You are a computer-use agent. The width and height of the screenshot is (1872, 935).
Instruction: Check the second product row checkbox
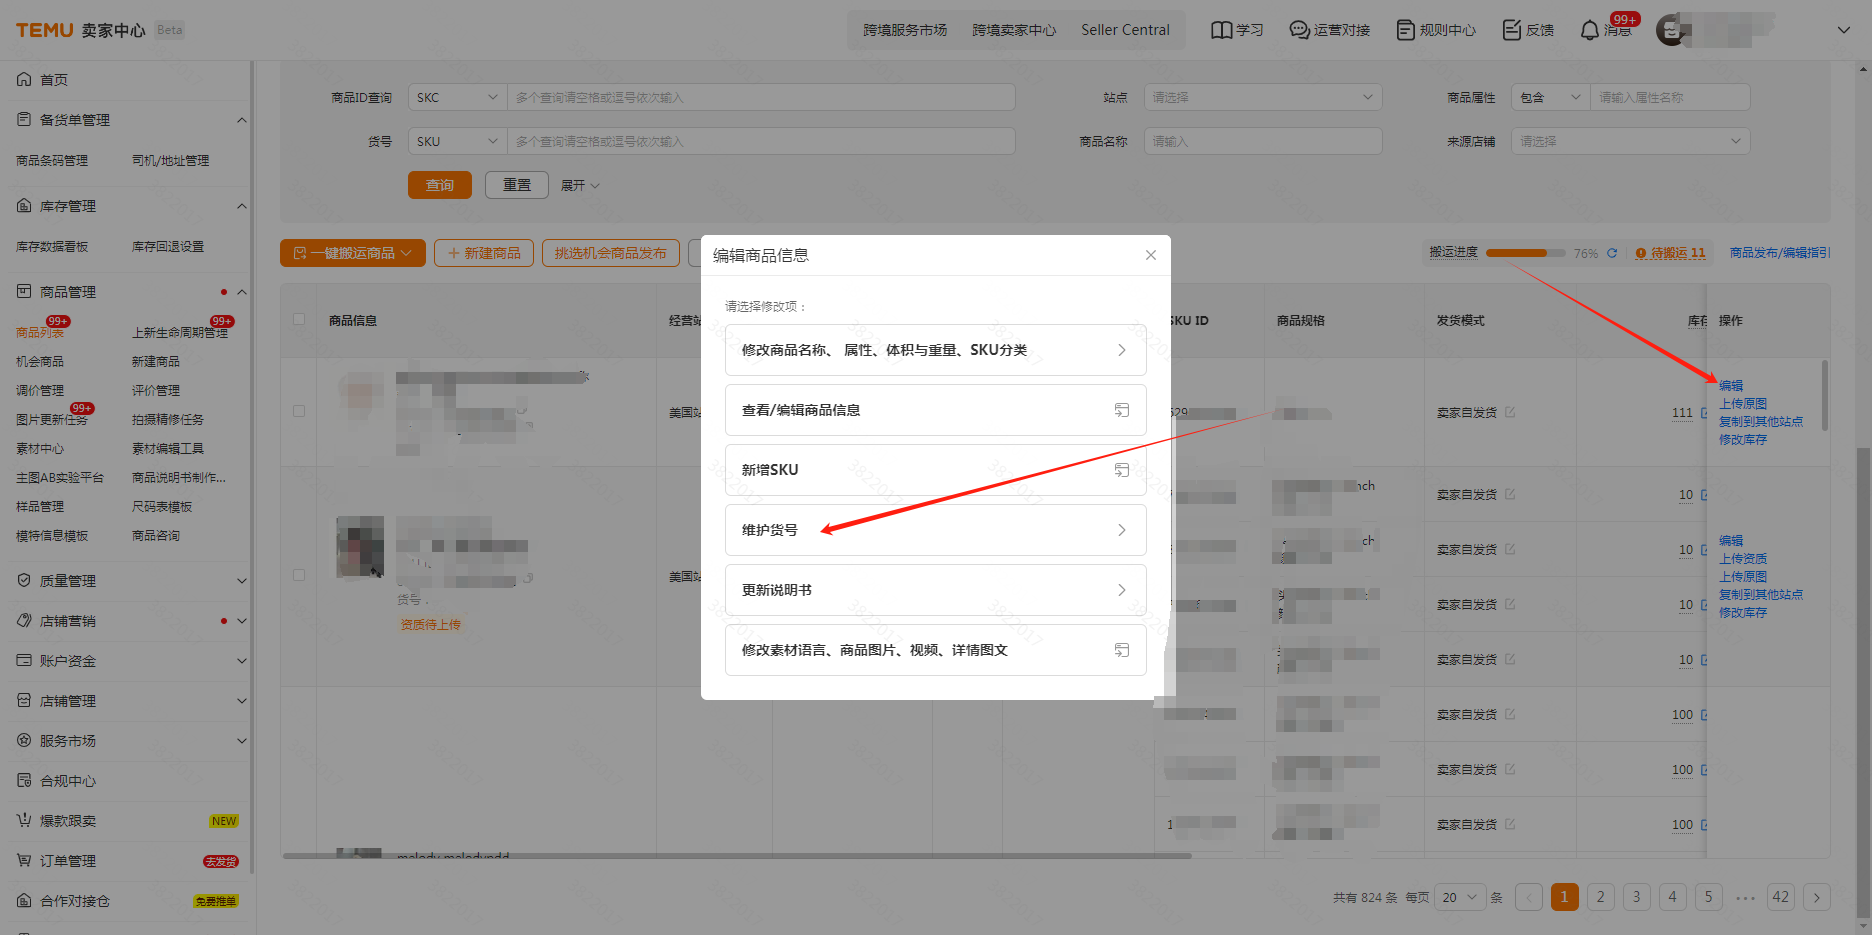coord(299,575)
